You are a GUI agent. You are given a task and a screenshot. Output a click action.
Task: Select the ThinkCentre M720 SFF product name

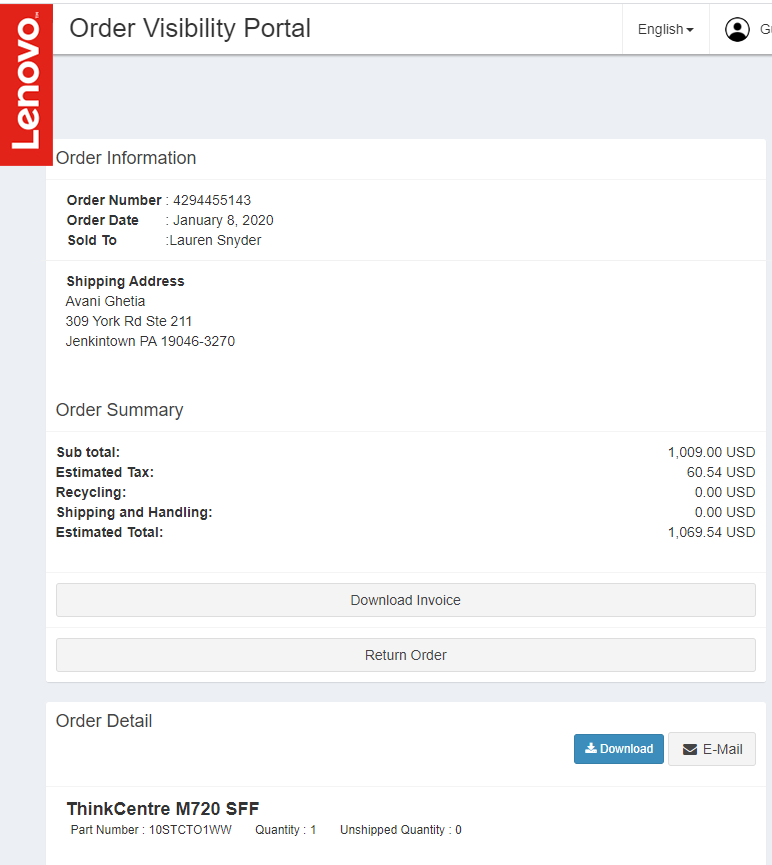pos(163,809)
